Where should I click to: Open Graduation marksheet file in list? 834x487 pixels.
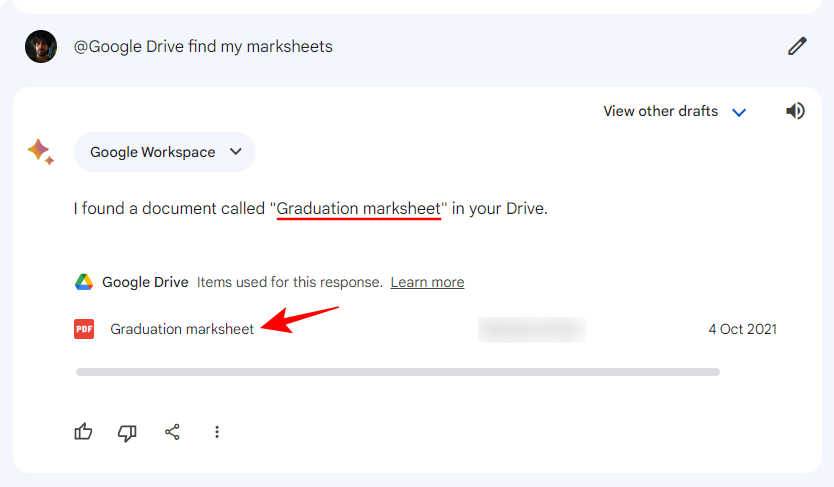[182, 329]
